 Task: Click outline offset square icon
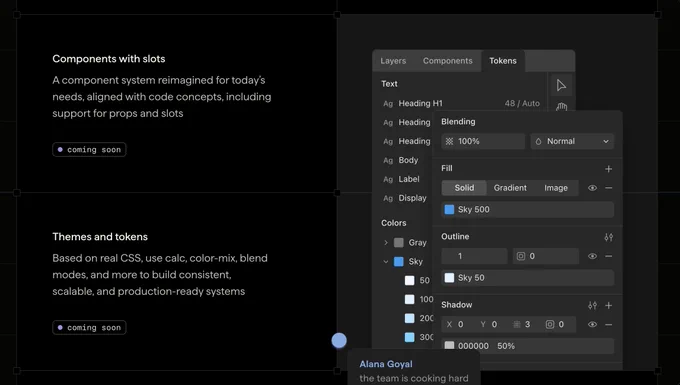pyautogui.click(x=521, y=256)
